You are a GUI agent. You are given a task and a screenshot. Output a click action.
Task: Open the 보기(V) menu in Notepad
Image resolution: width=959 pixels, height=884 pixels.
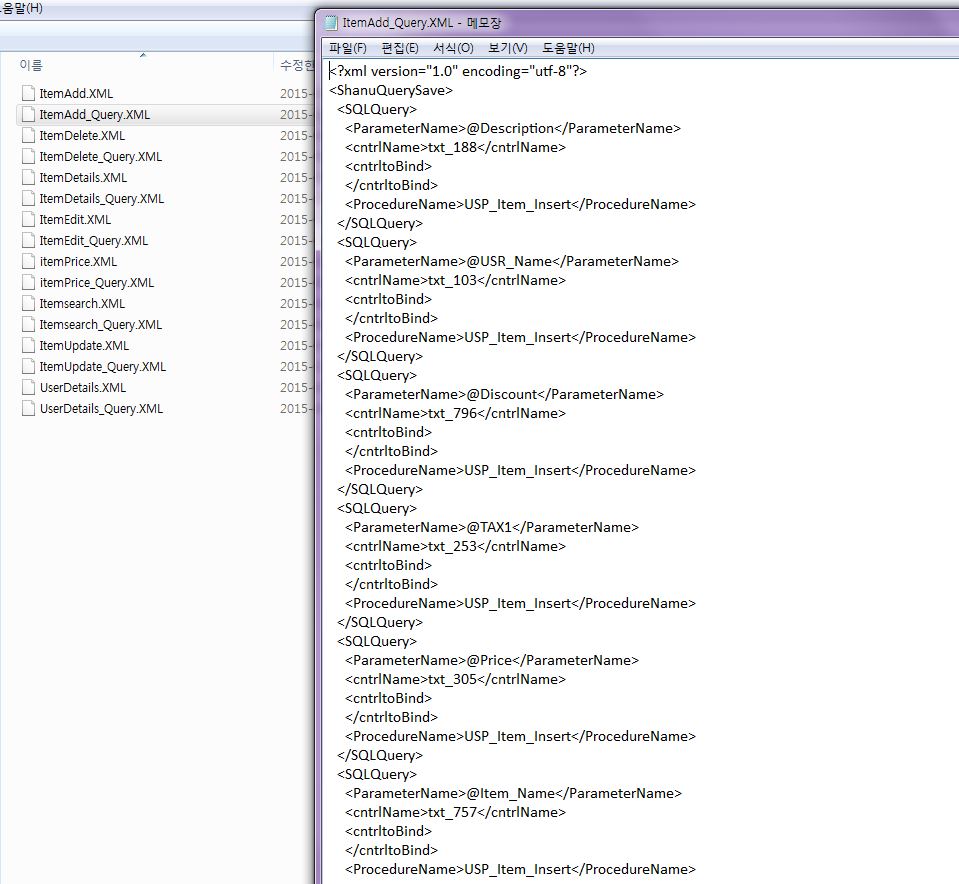(x=508, y=48)
